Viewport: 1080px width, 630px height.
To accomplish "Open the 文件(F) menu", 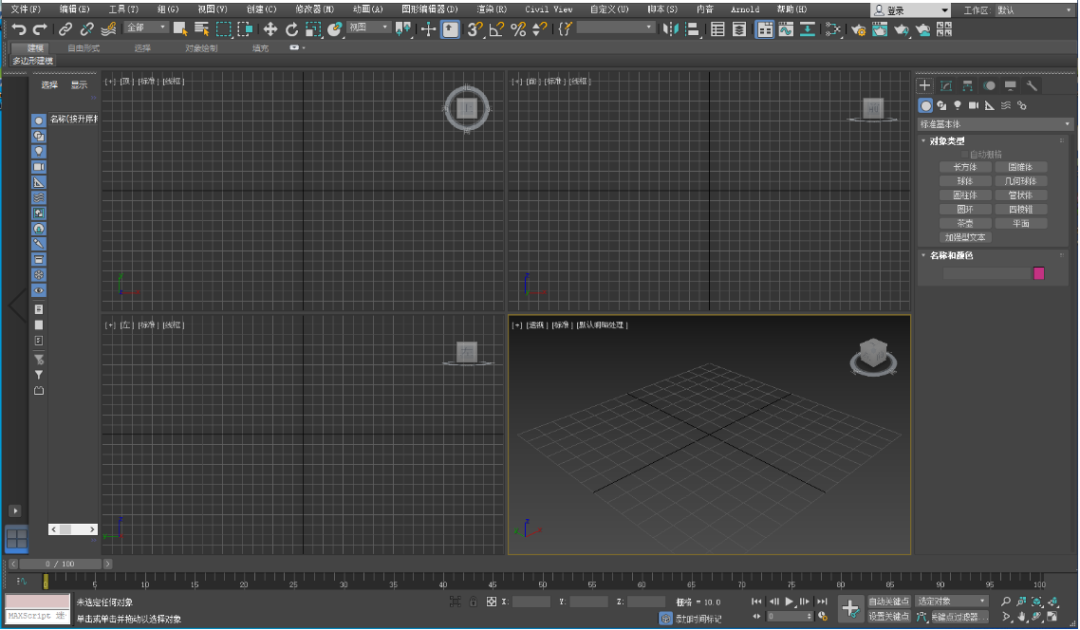I will tap(26, 9).
